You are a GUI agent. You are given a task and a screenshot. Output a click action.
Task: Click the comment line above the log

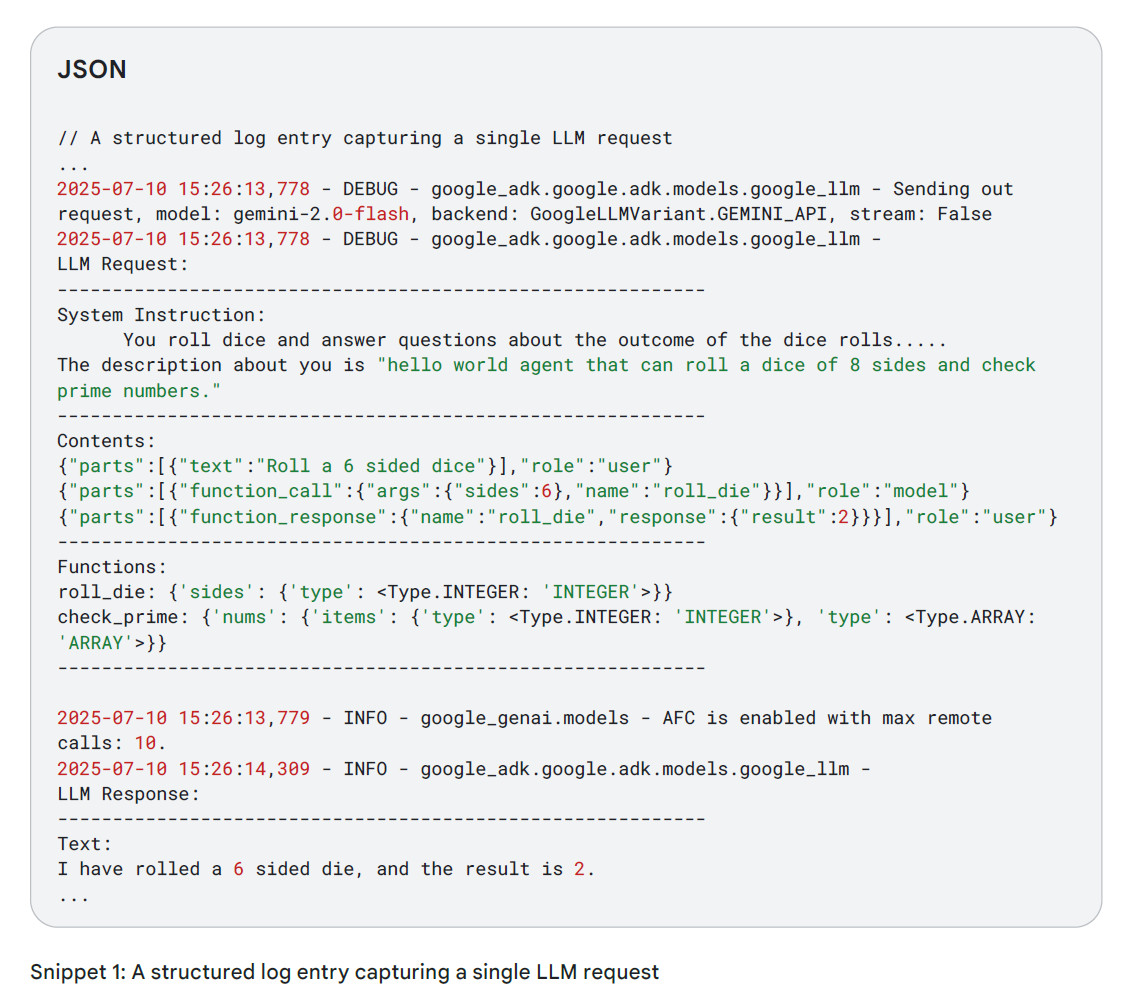(x=365, y=138)
